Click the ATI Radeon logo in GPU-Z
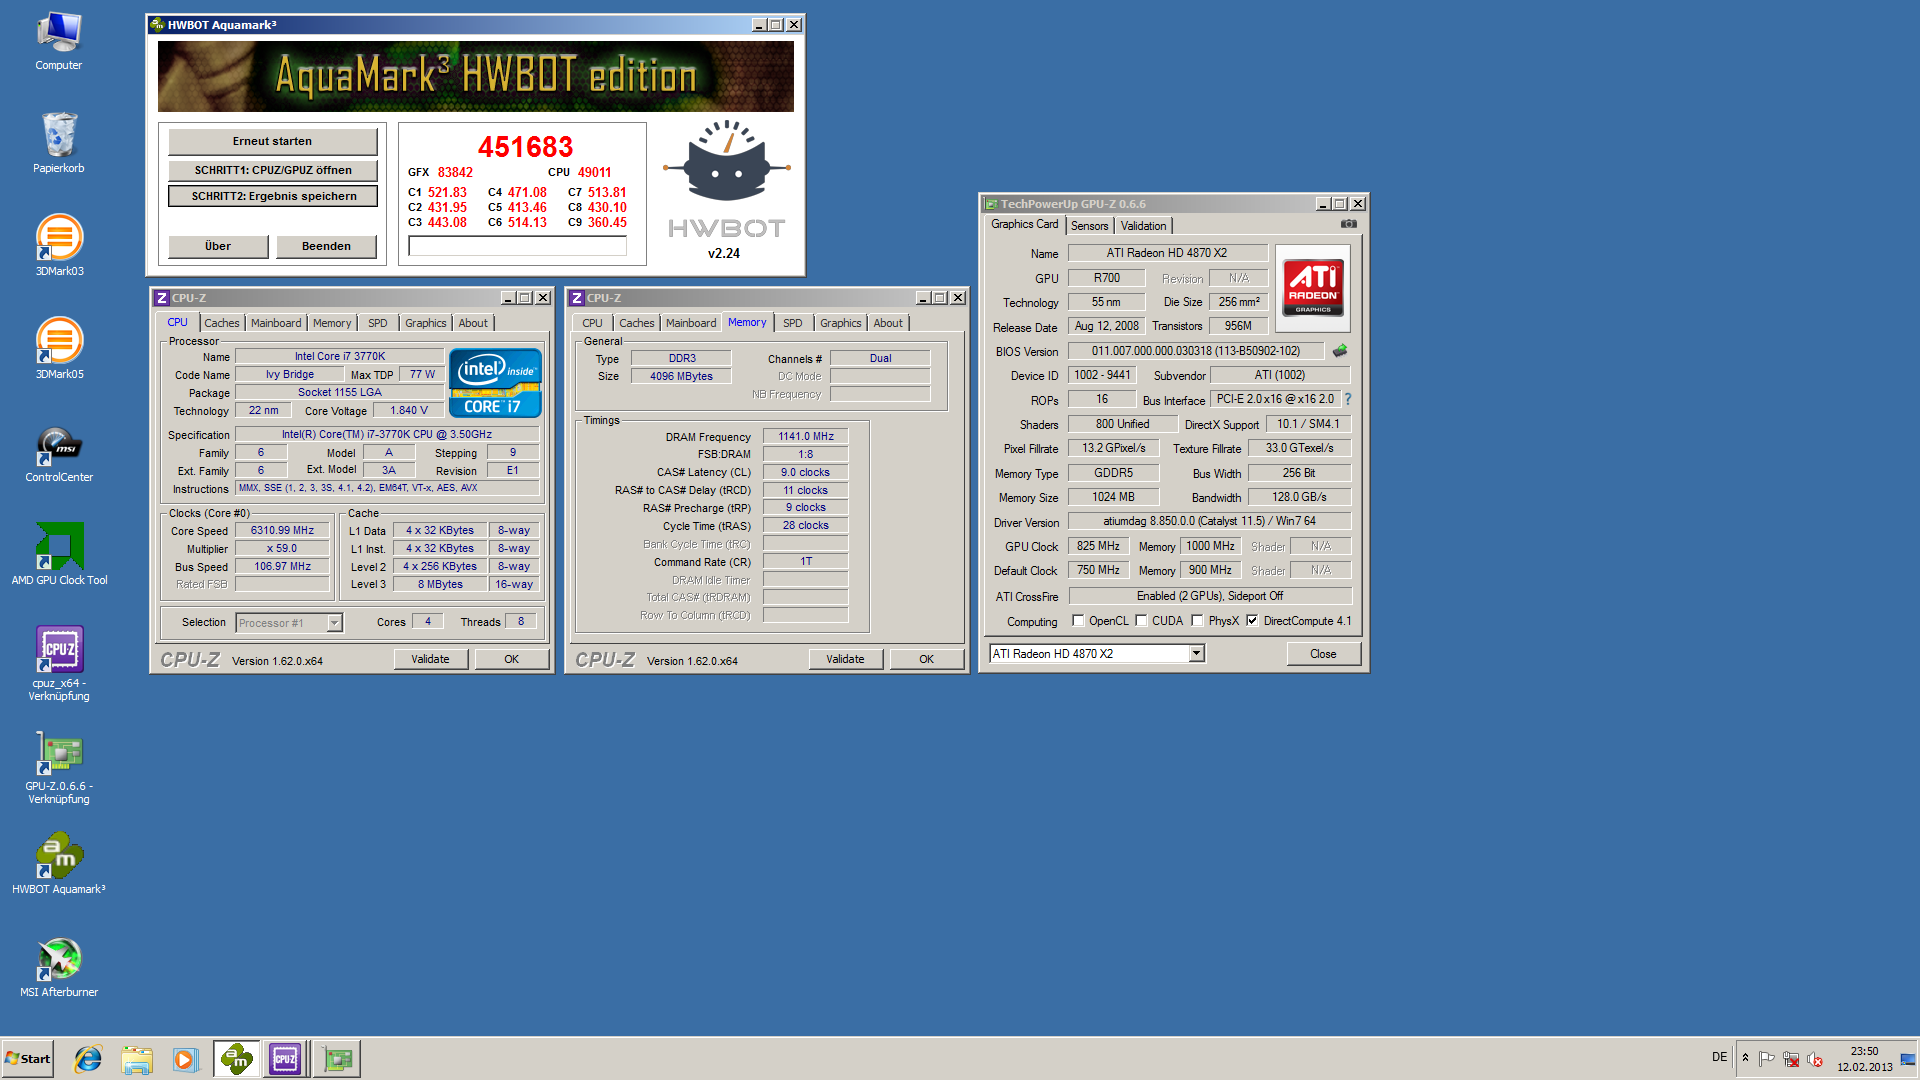Viewport: 1920px width, 1080px height. [x=1313, y=288]
